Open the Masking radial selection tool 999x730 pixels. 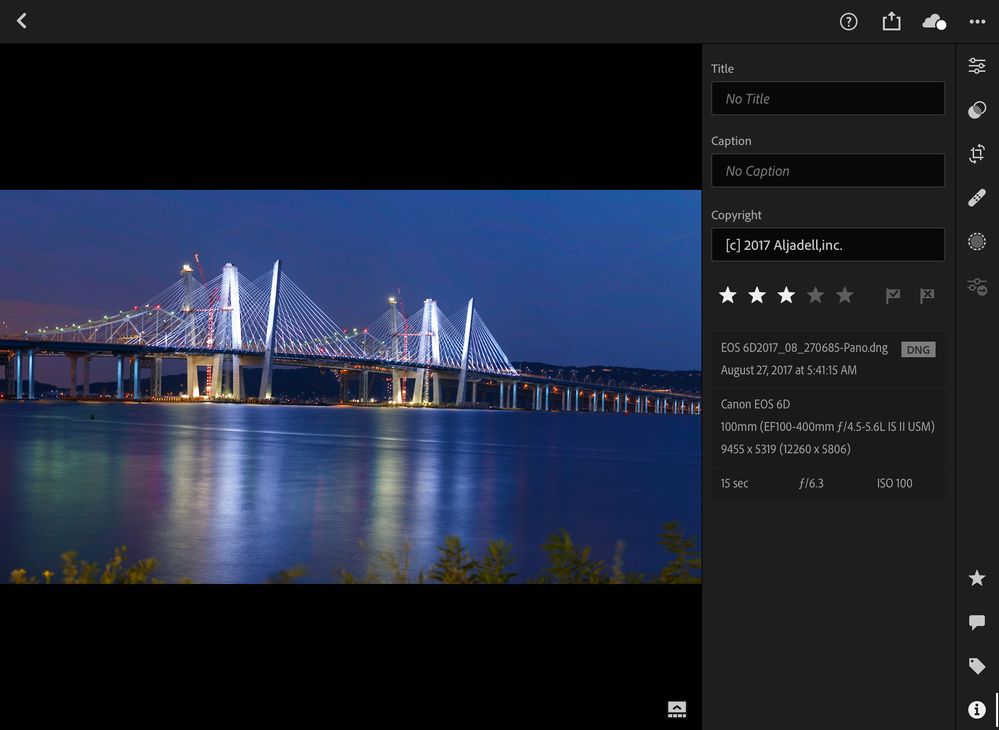tap(977, 242)
